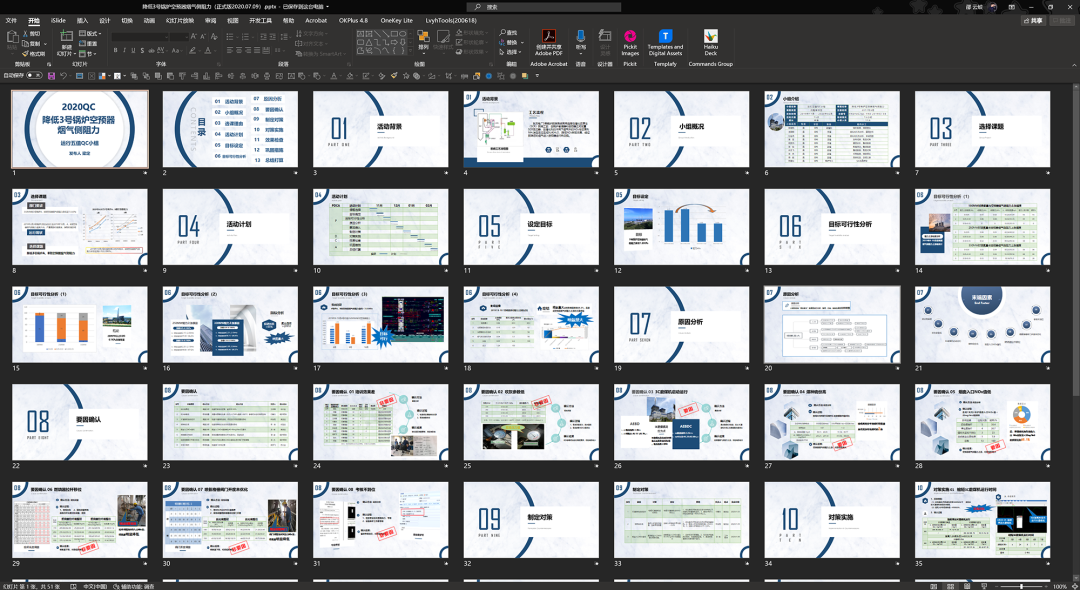Viewport: 1080px width, 590px height.
Task: Select slide 12 thumbnail with bar chart
Action: click(681, 227)
